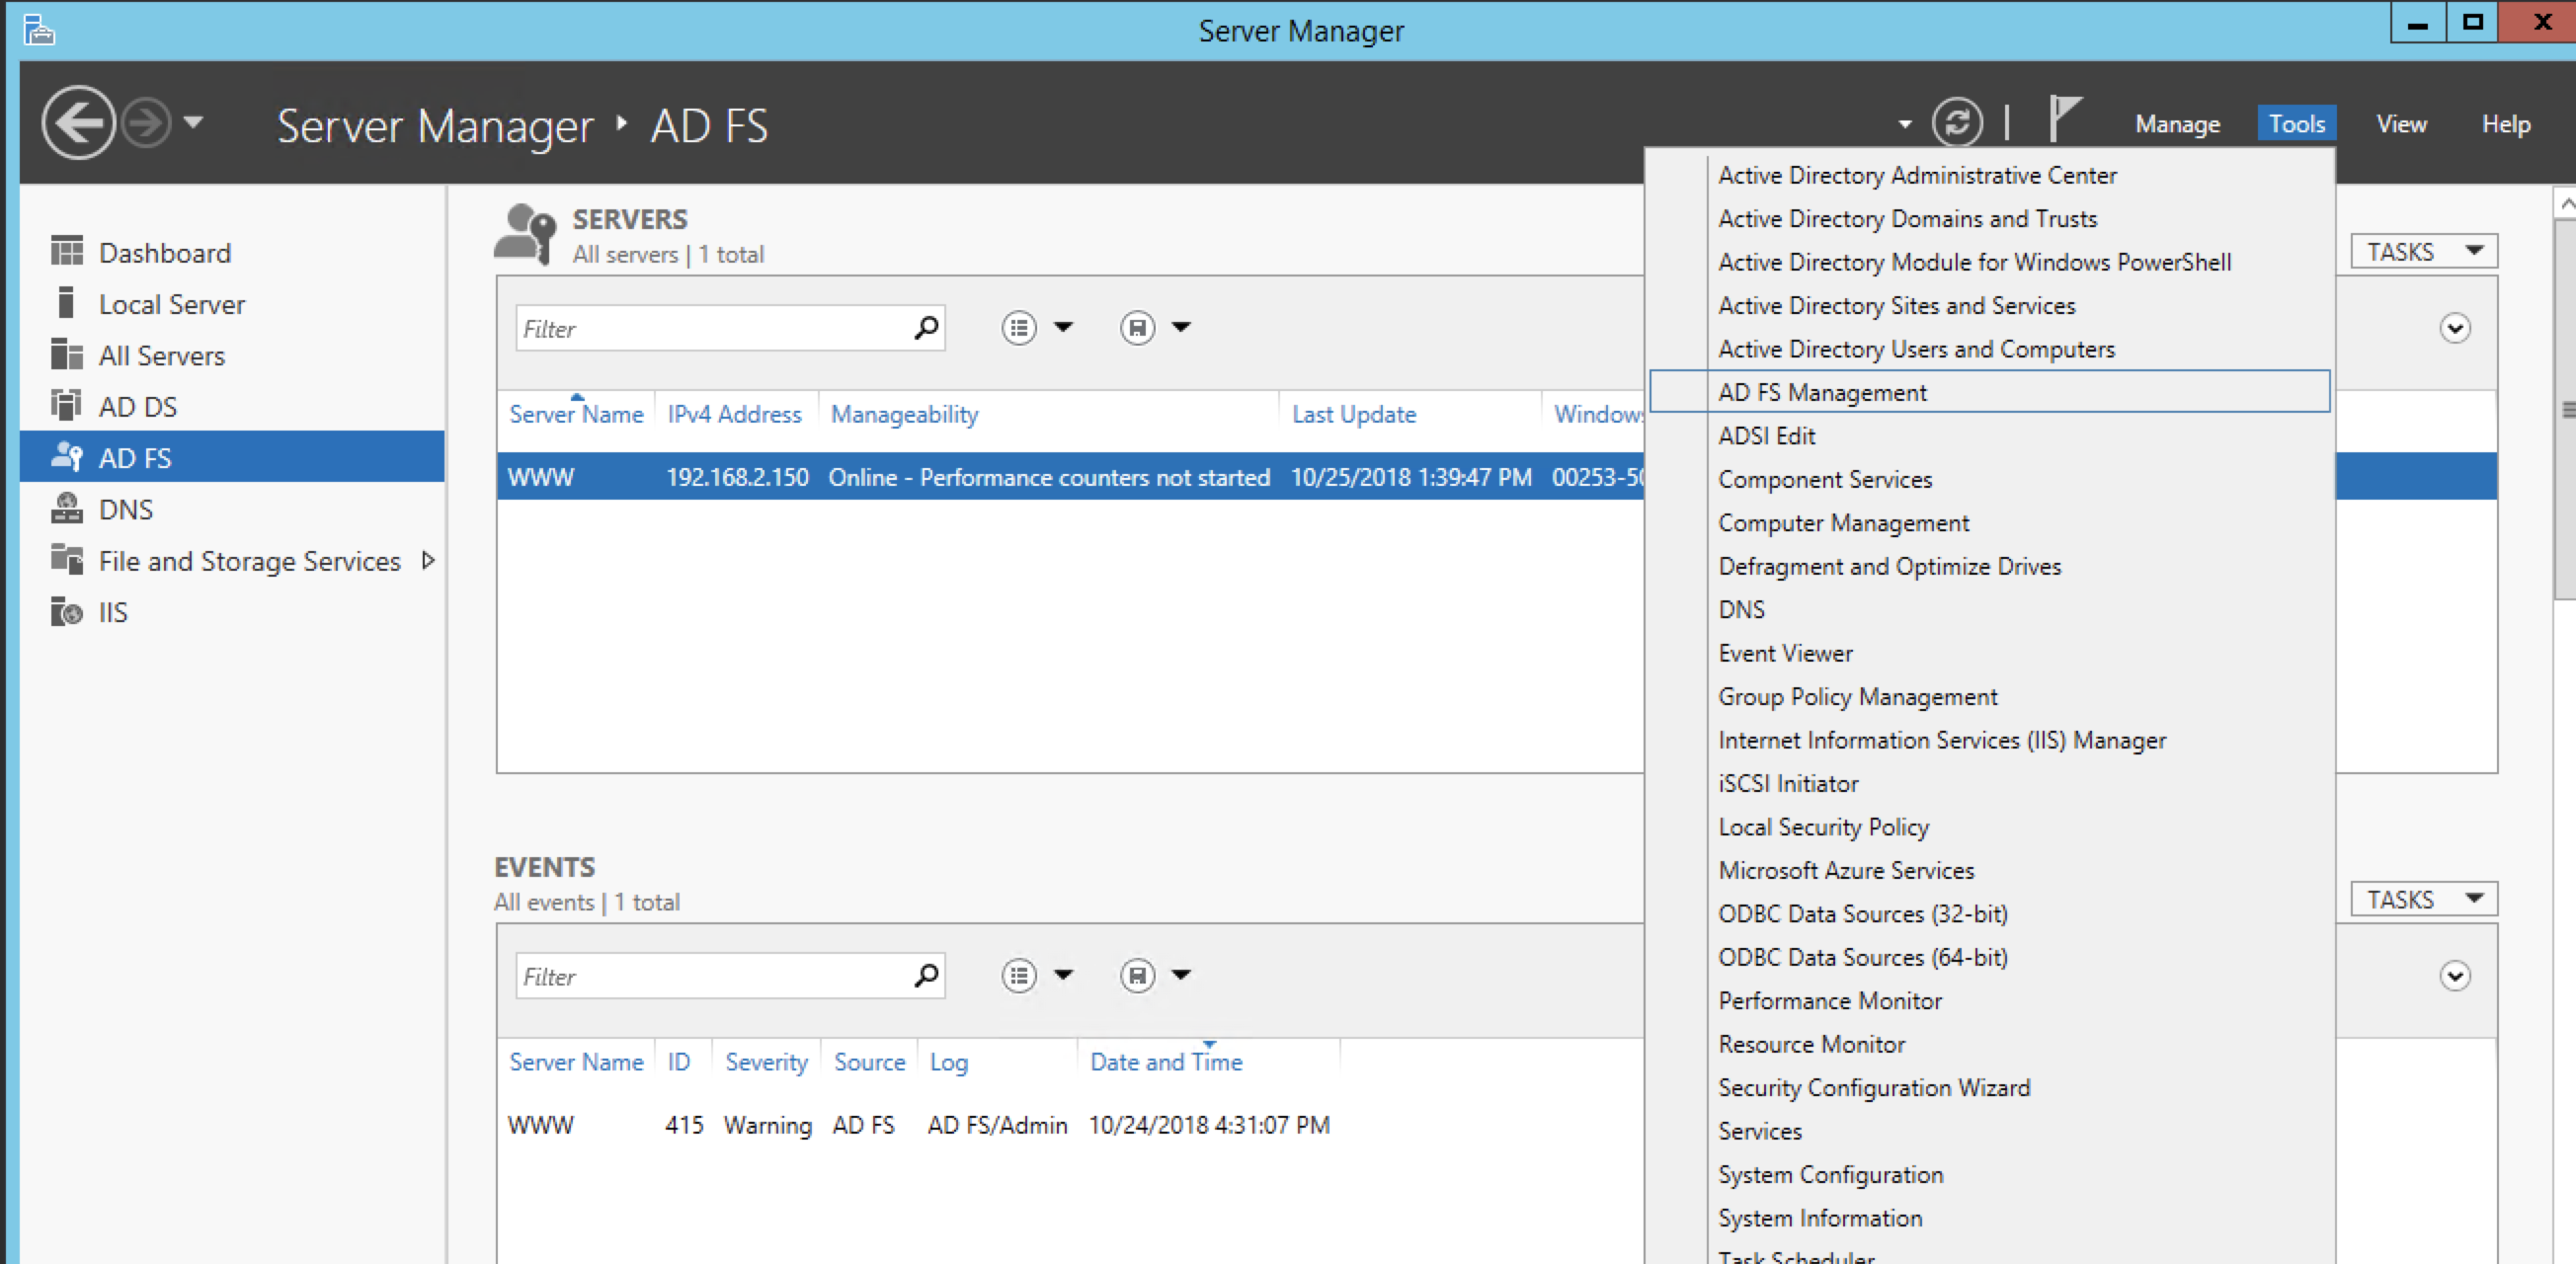Expand File and Storage Services submenu arrow

coord(428,560)
